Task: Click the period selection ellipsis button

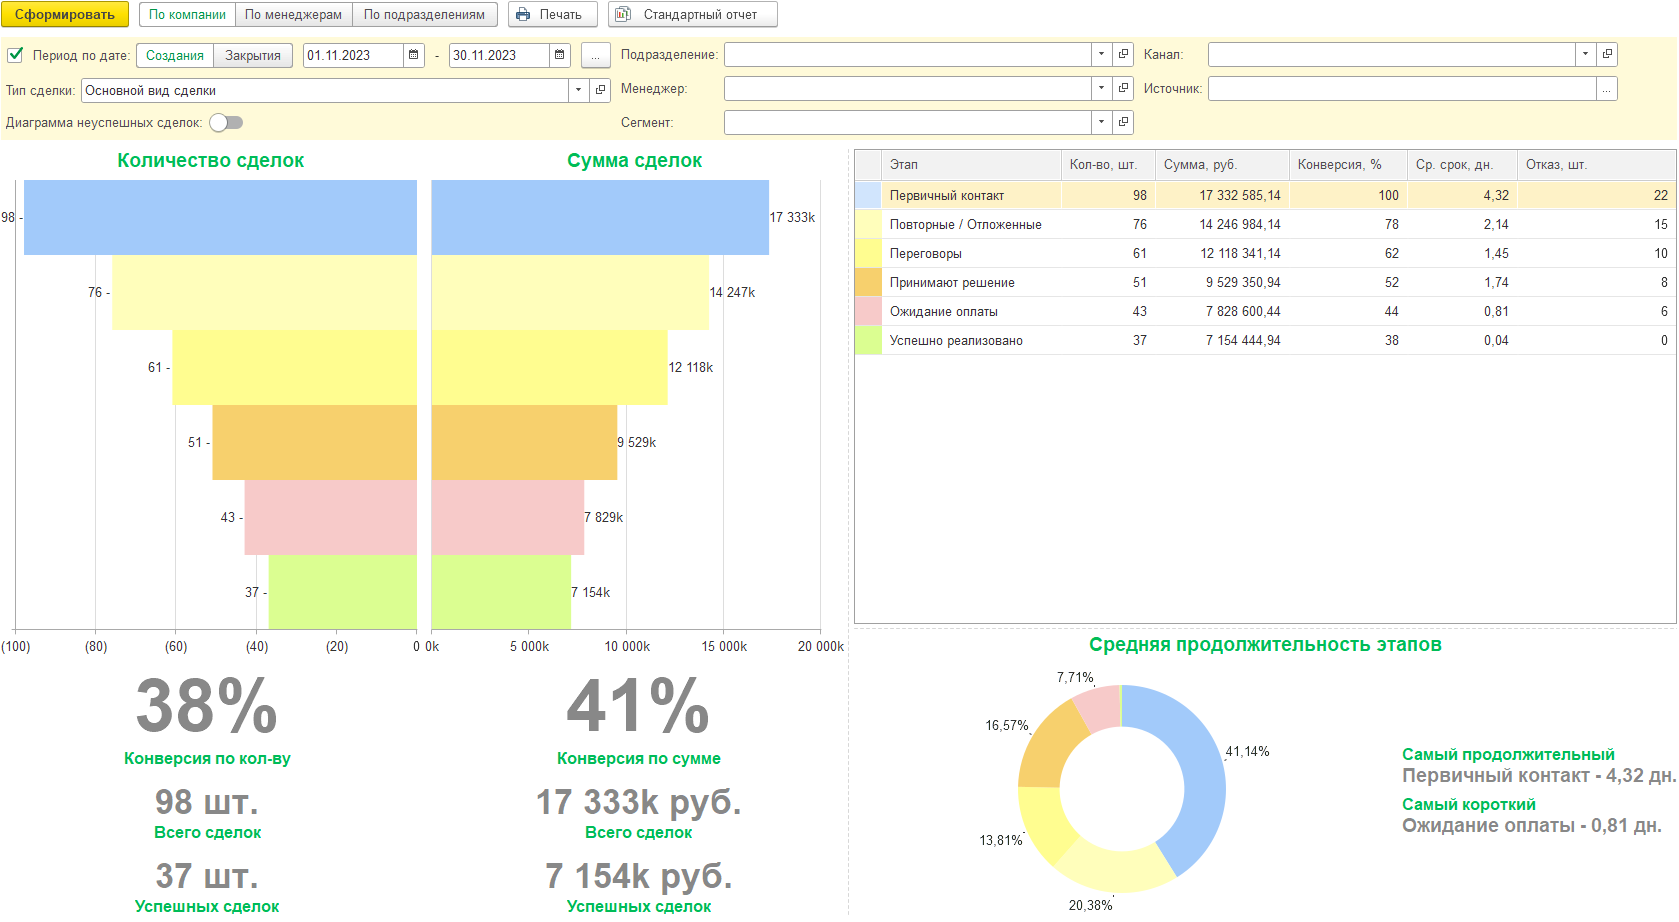Action: [595, 55]
